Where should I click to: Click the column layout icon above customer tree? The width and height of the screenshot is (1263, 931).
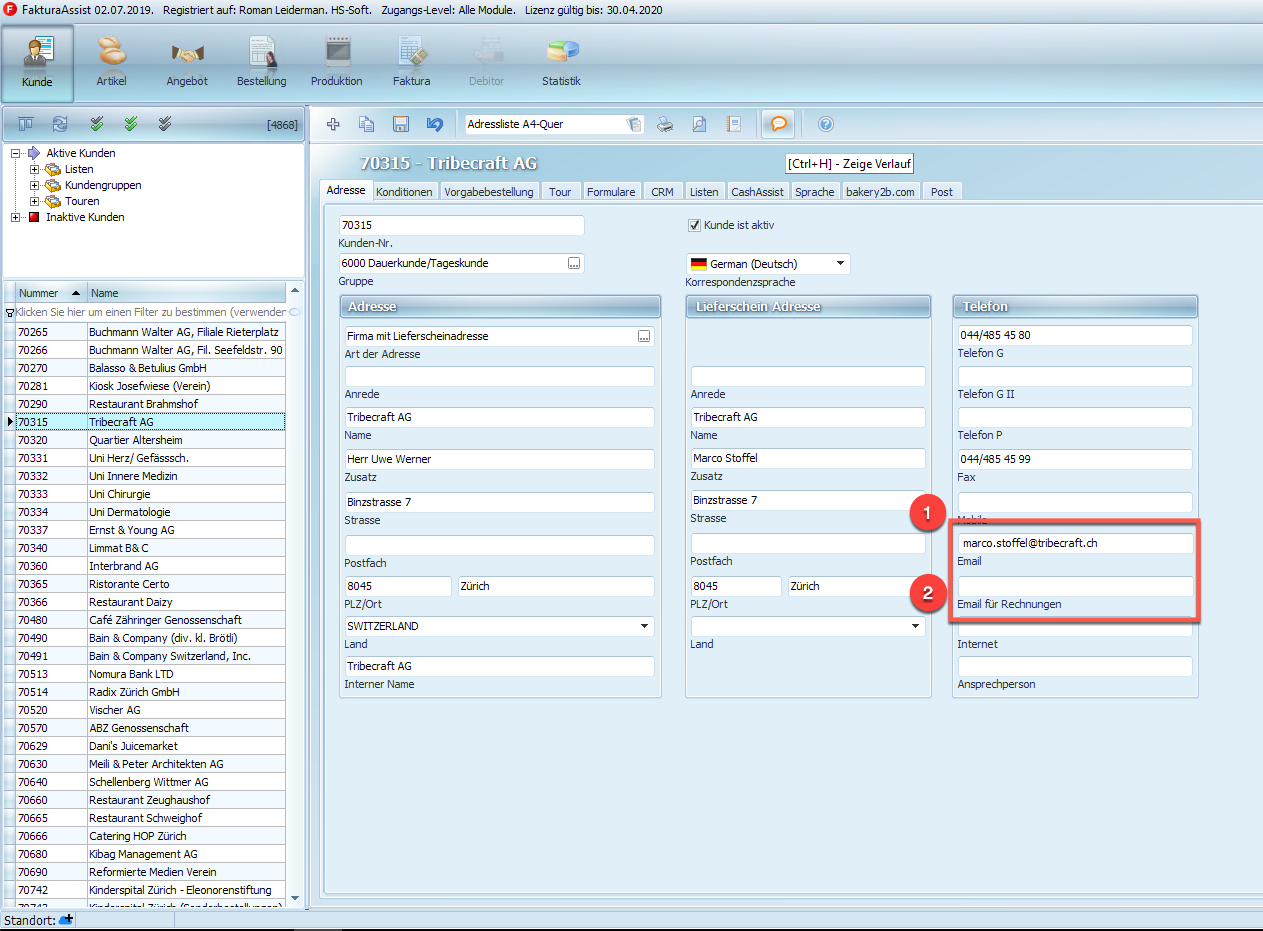point(26,124)
